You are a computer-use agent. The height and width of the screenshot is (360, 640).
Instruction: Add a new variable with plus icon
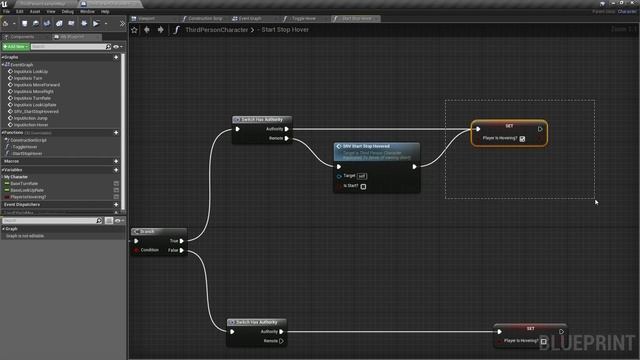[116, 170]
